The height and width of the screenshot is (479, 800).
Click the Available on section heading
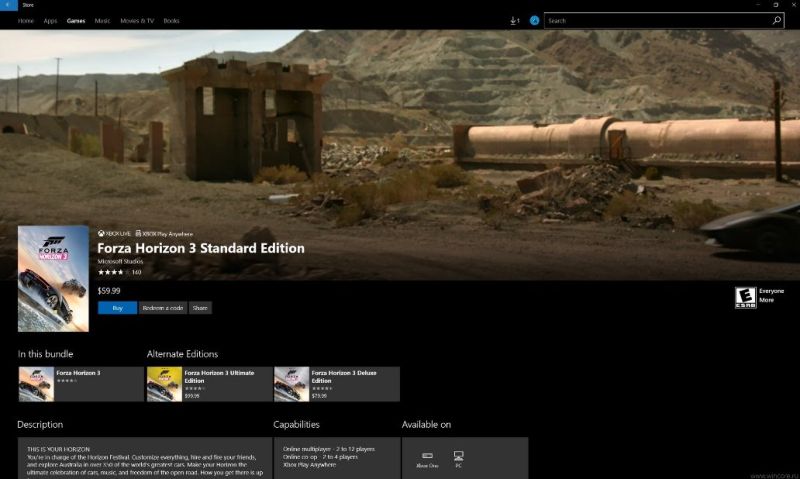tap(427, 424)
